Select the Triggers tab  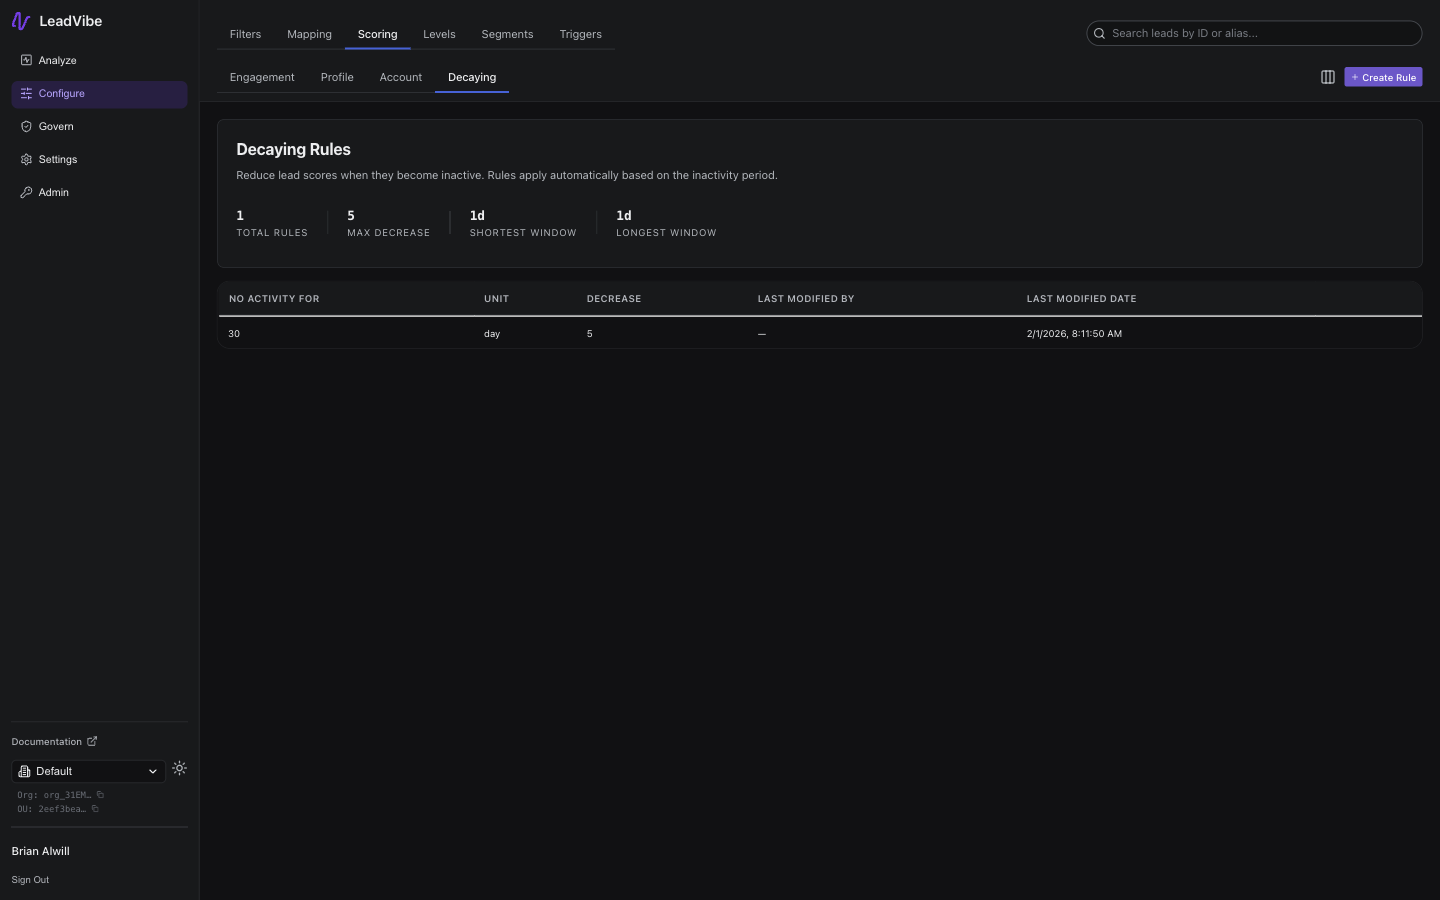[x=580, y=33]
